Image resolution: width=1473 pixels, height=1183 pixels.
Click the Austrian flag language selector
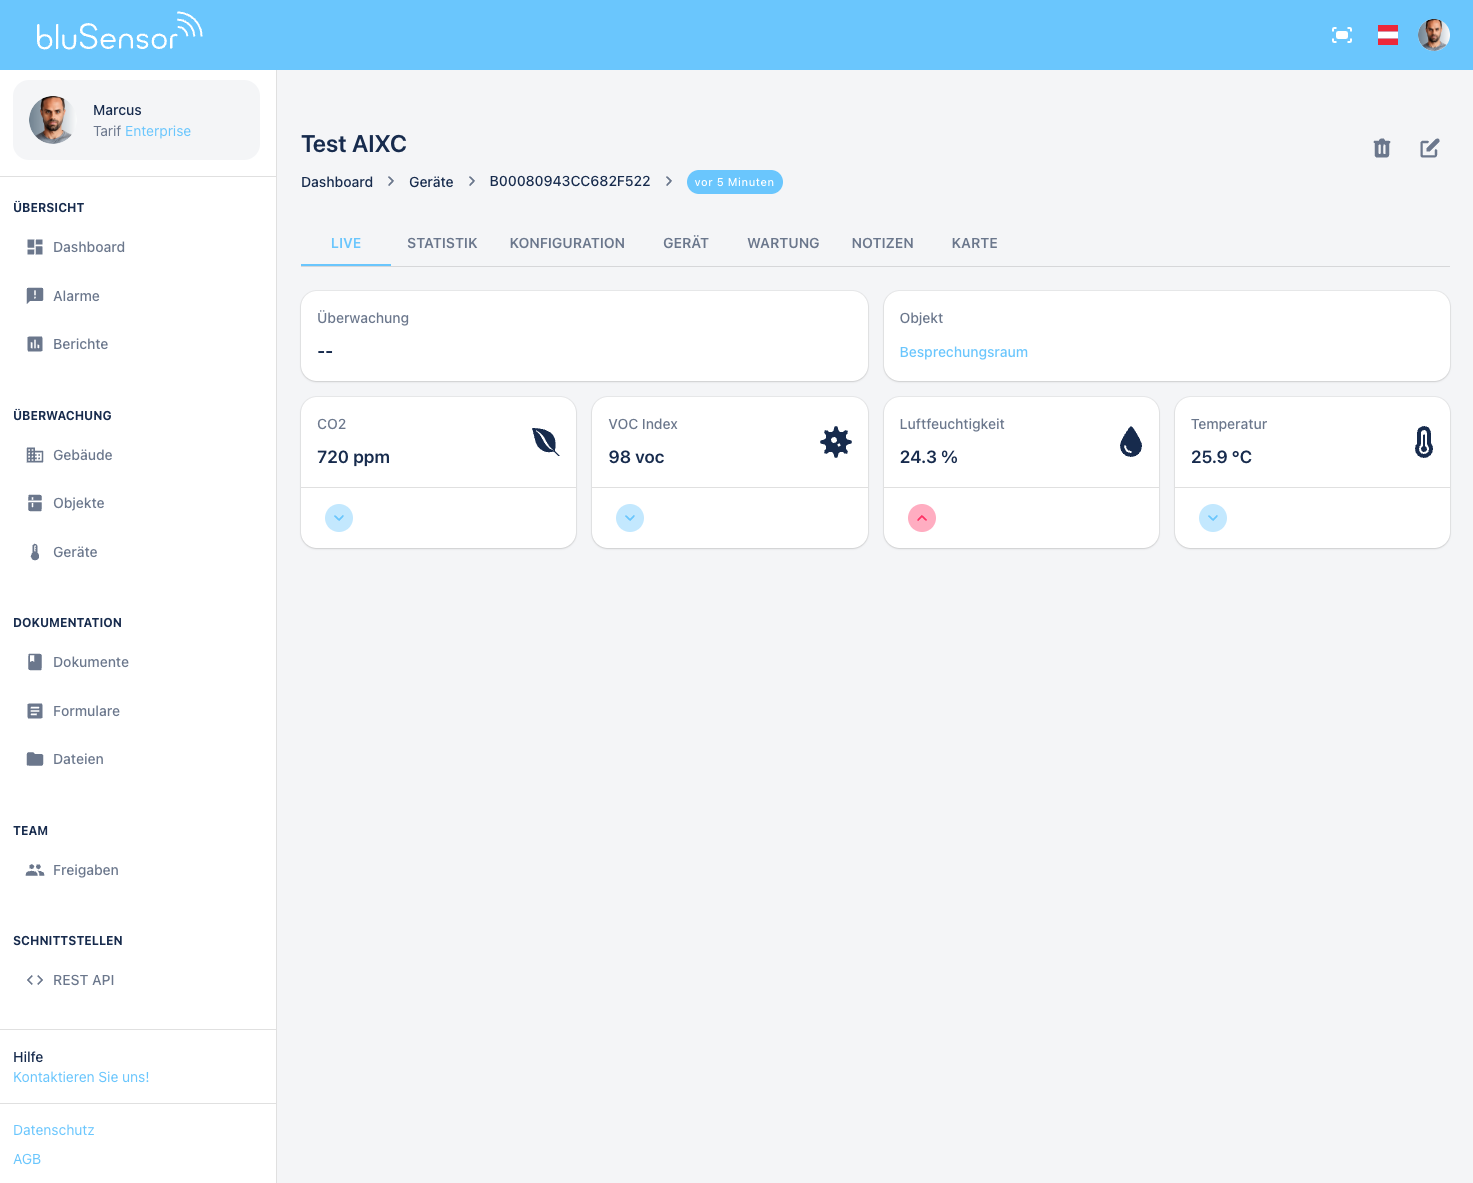pos(1388,34)
